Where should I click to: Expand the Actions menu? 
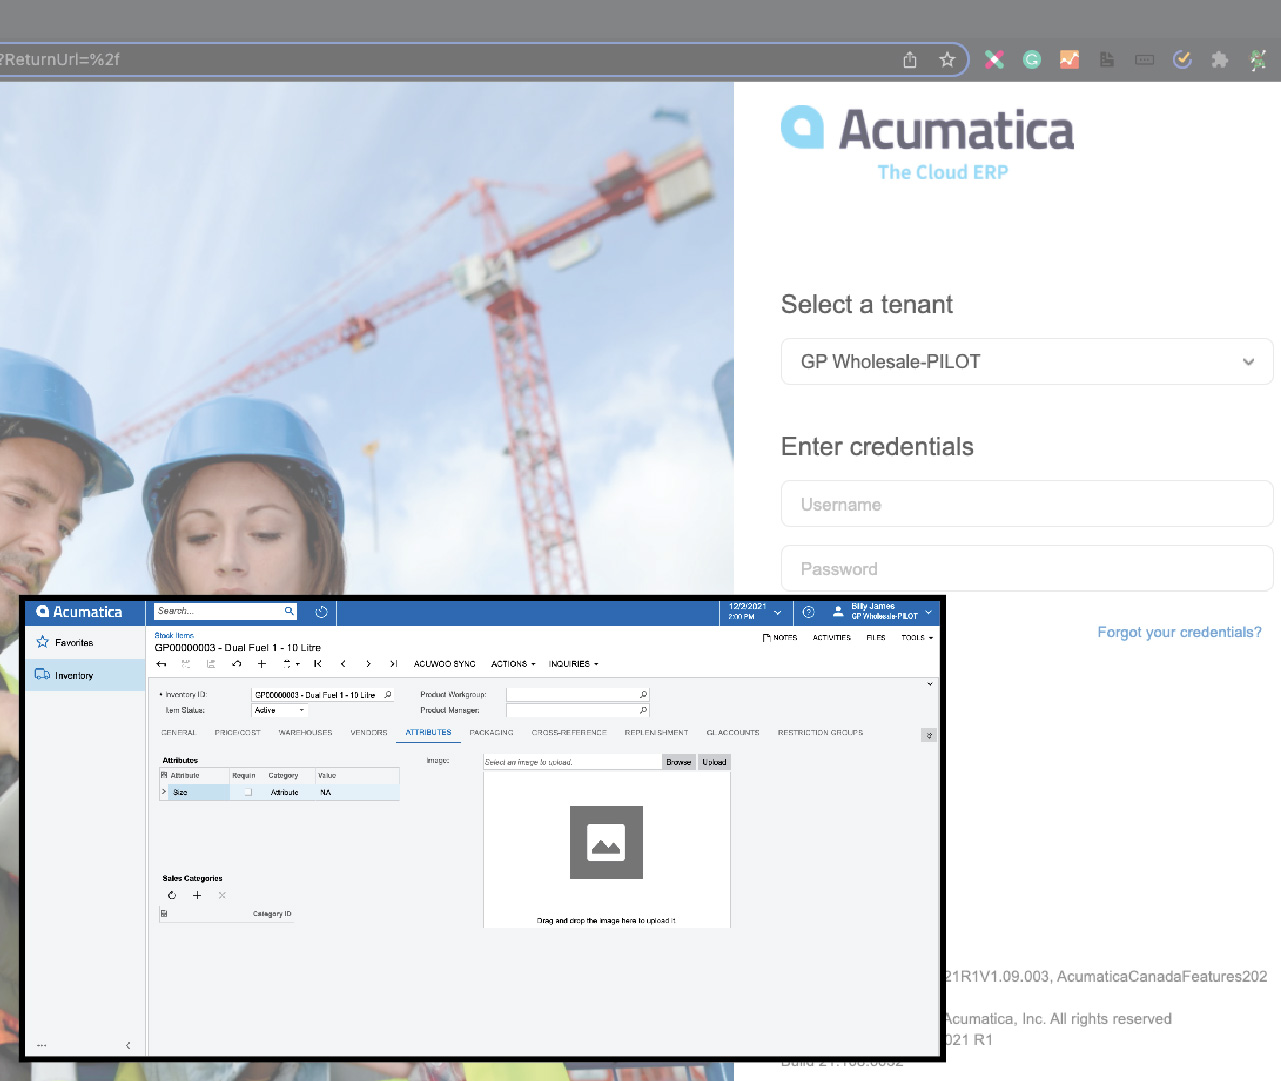point(513,664)
